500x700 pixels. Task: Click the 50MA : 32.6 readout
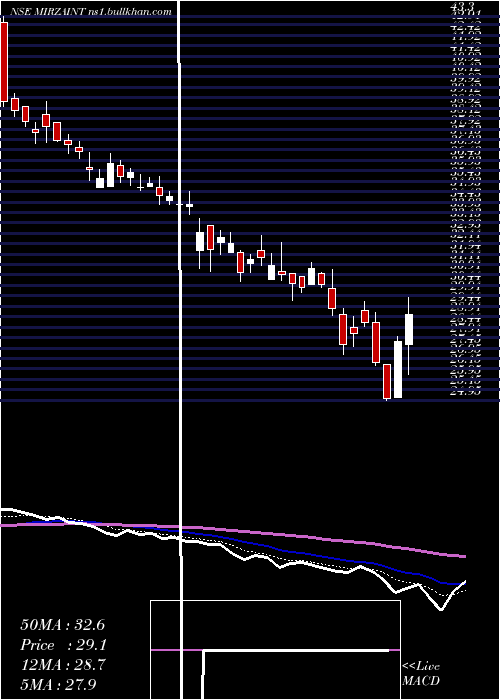tap(62, 625)
